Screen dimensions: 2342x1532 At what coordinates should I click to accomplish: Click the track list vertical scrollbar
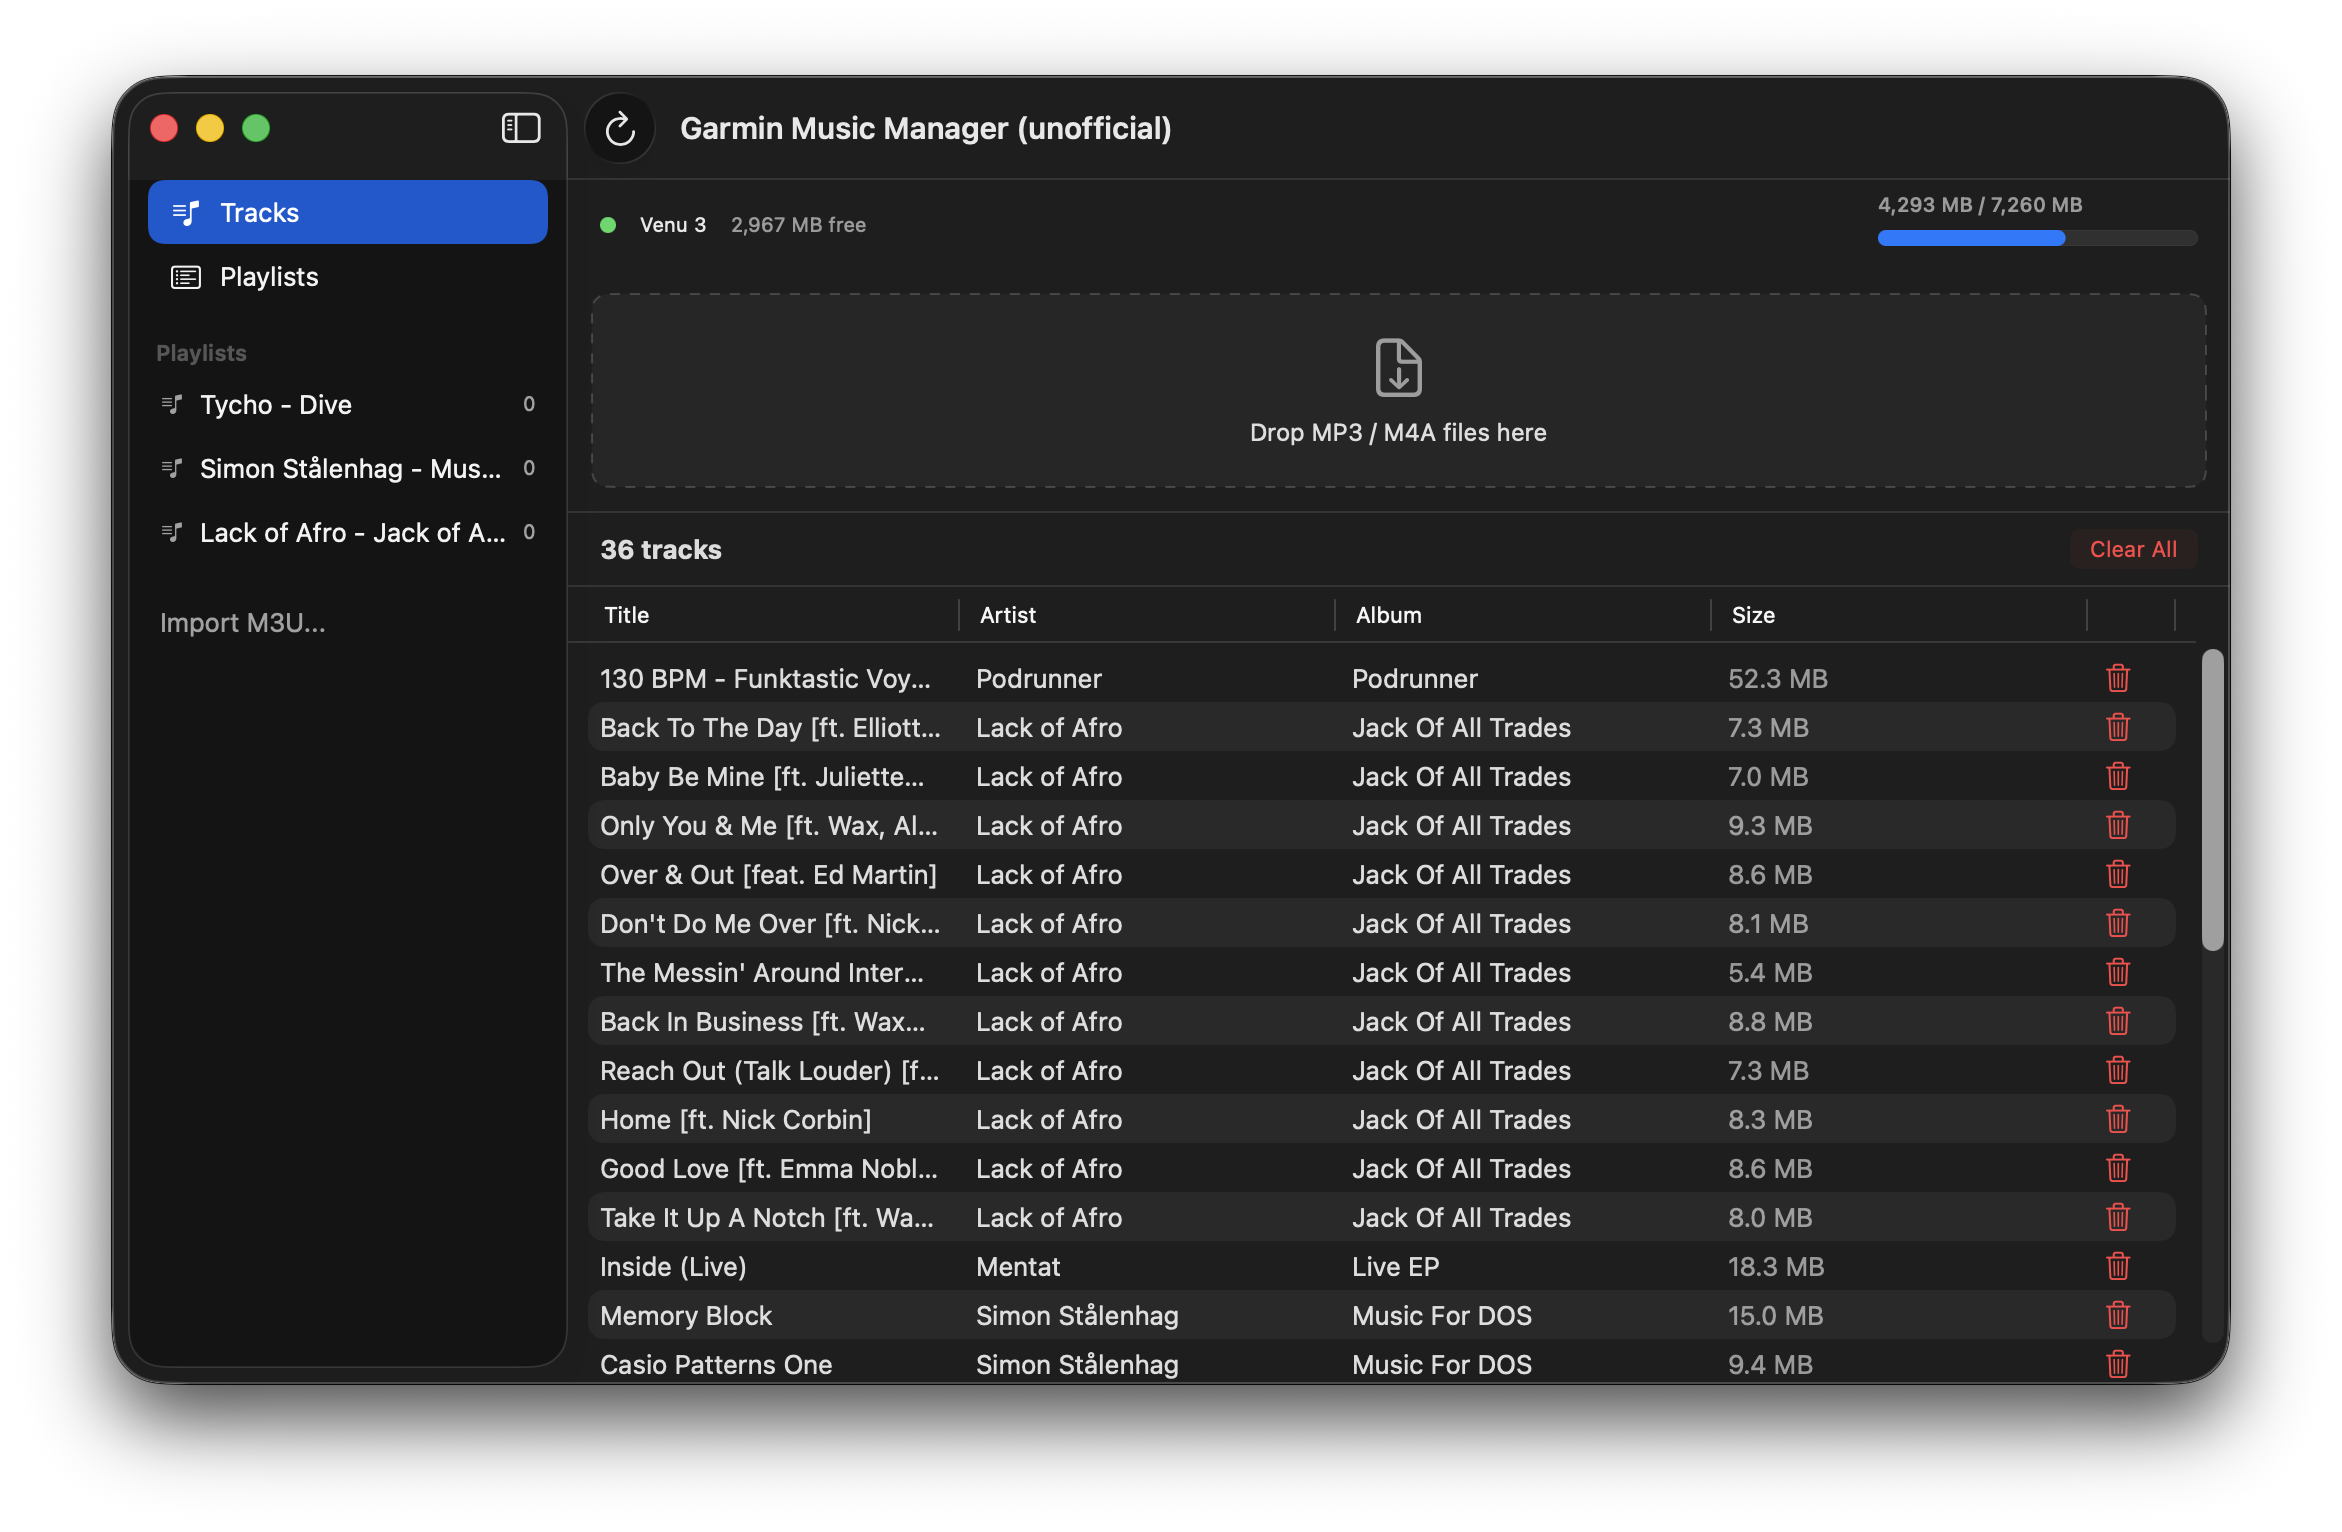[2212, 800]
